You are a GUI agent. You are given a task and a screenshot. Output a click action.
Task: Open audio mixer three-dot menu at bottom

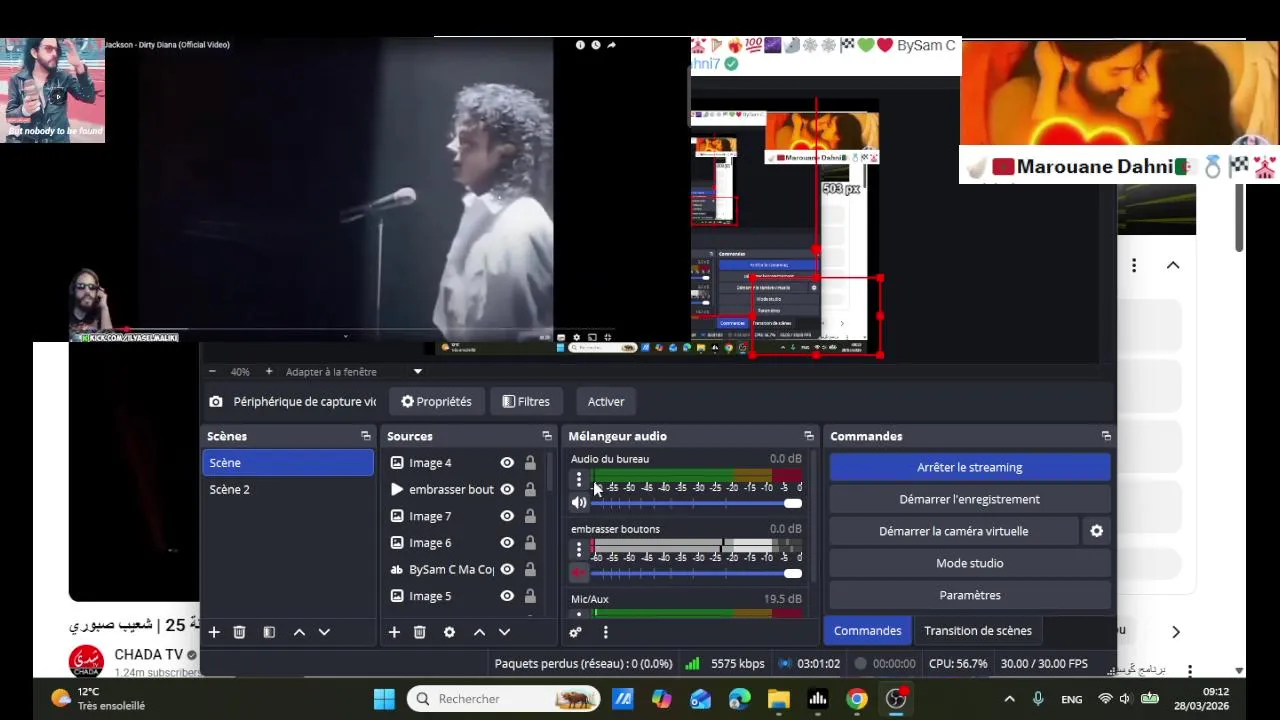click(x=605, y=632)
